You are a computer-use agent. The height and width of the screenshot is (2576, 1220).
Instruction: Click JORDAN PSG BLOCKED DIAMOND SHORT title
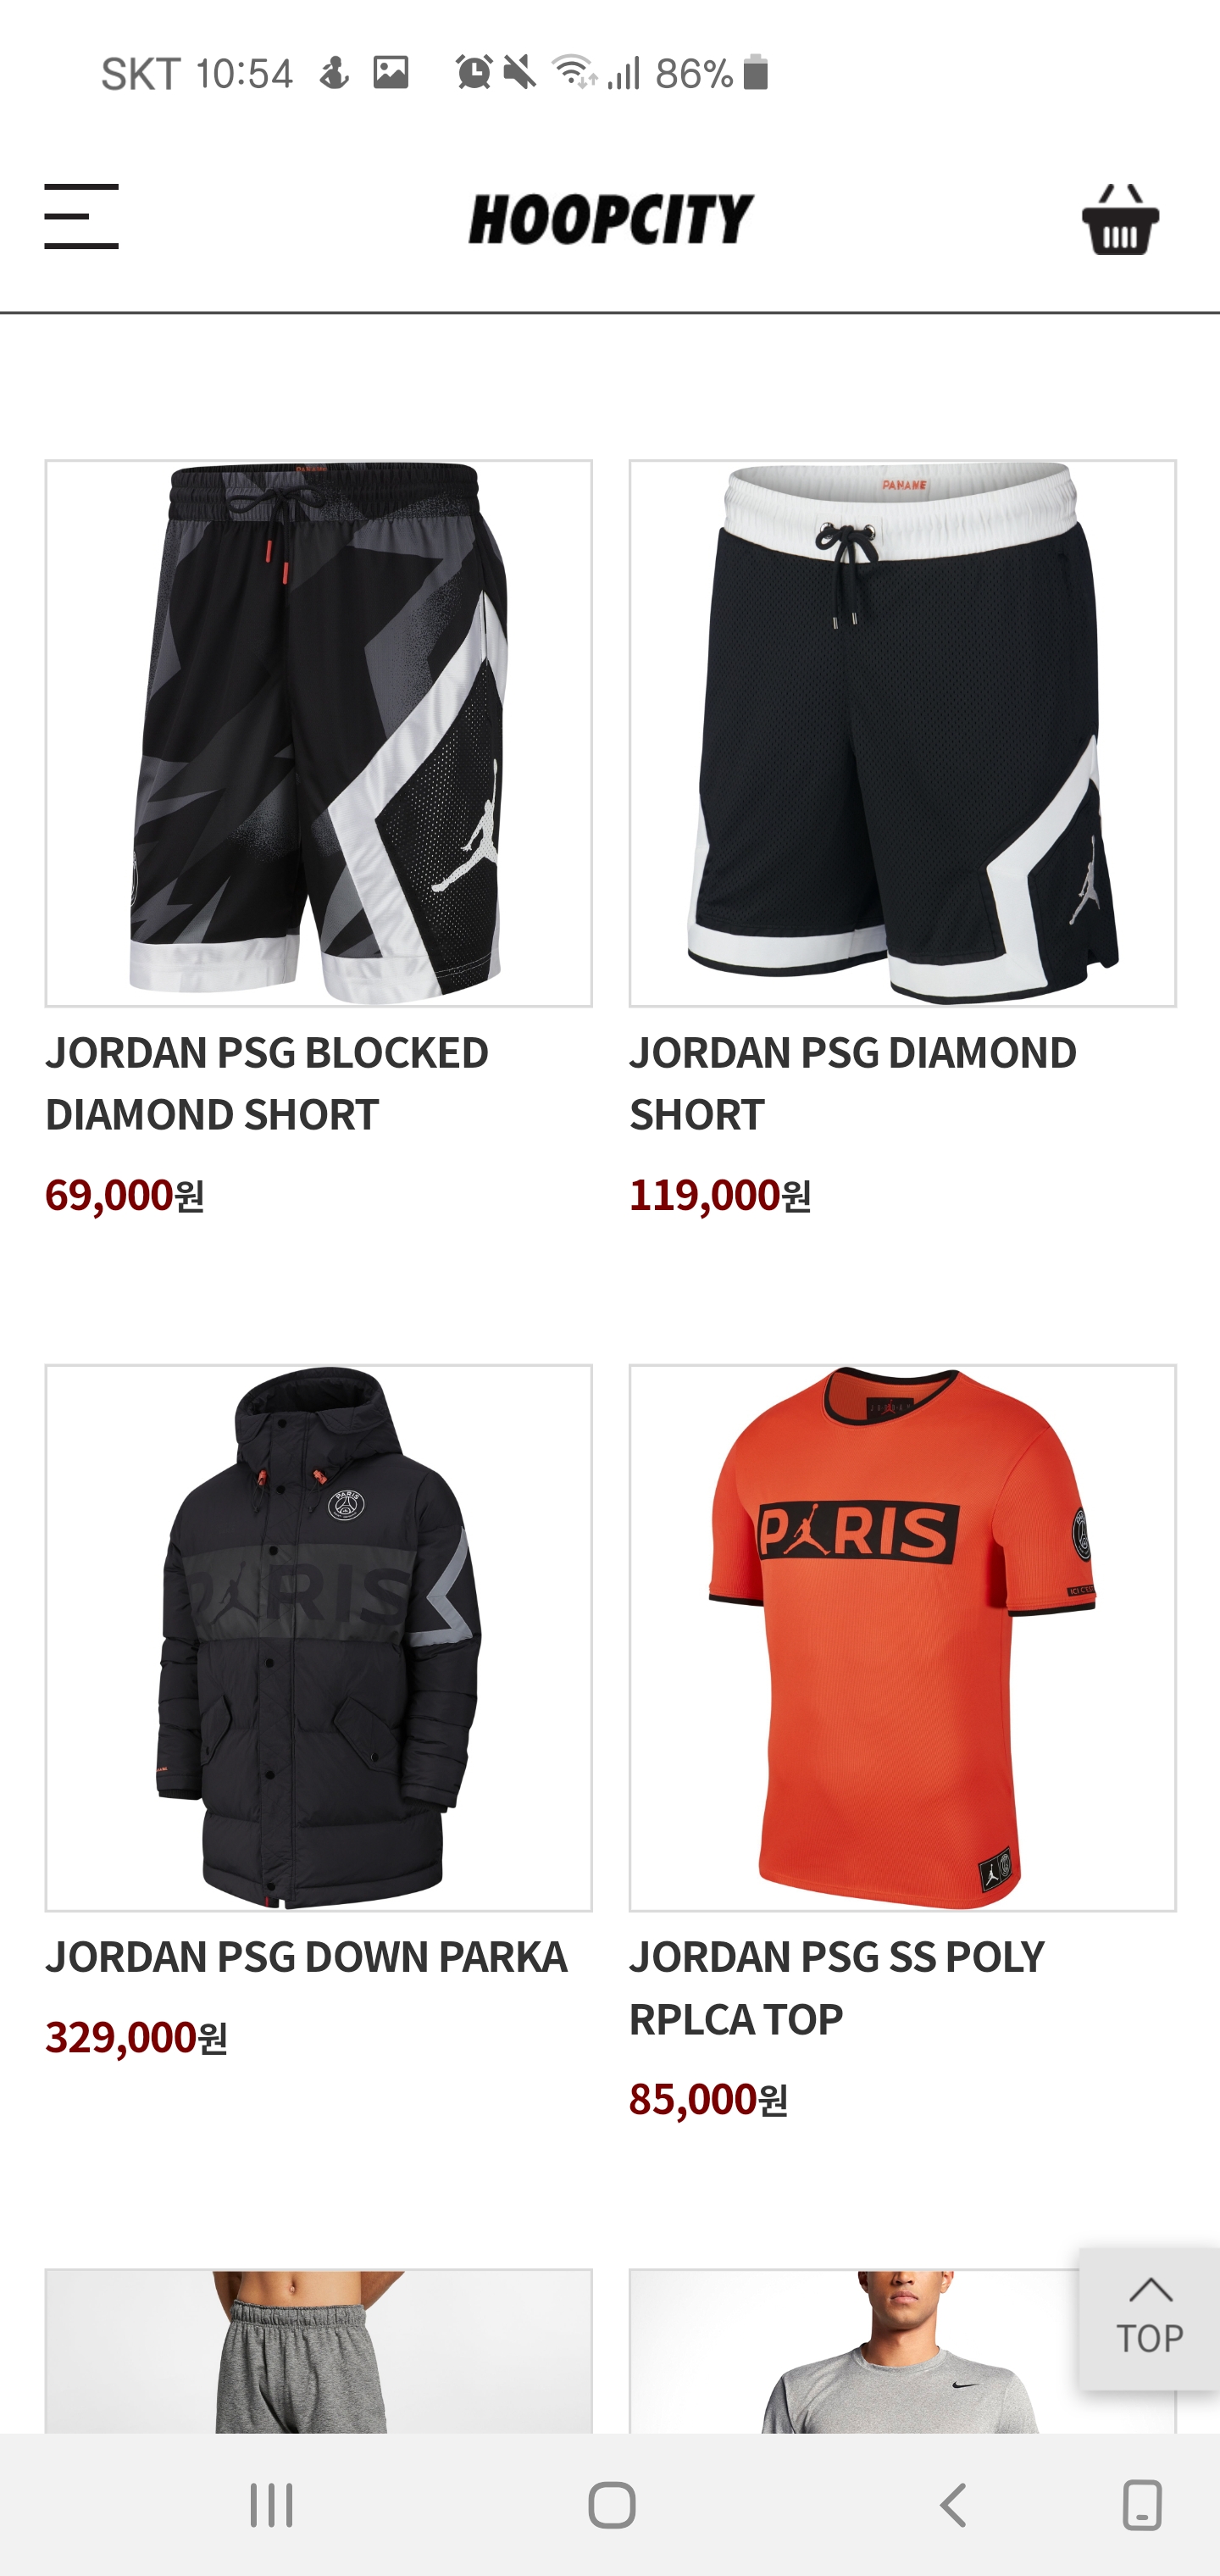267,1083
